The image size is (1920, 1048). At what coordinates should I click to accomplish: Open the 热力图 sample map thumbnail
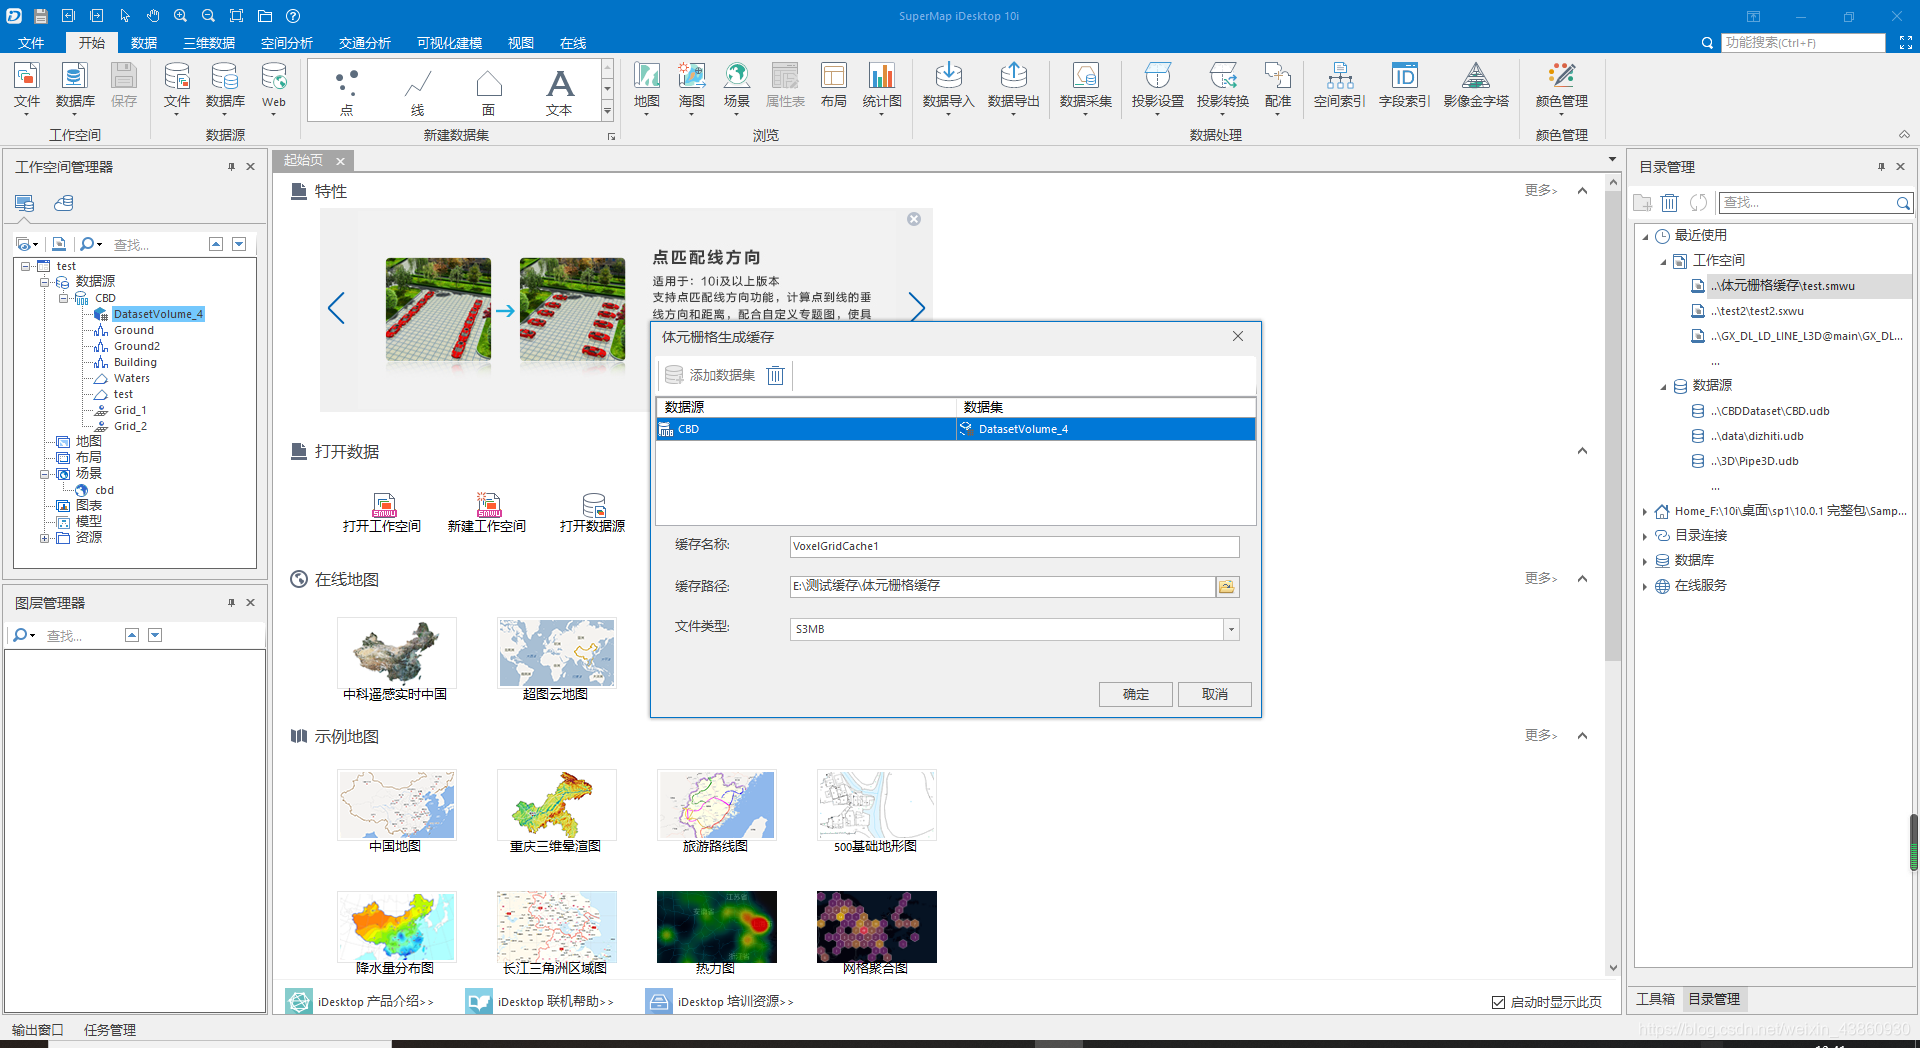tap(716, 927)
